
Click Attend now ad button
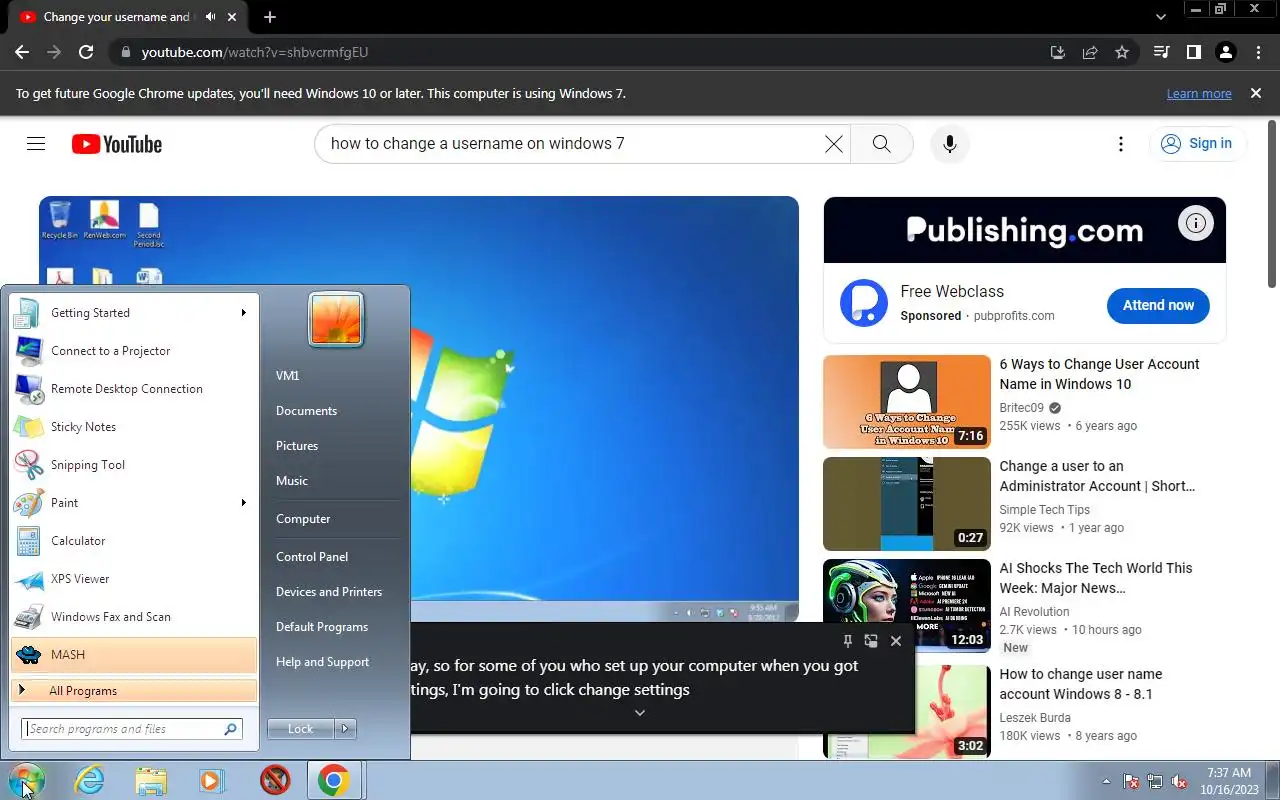tap(1158, 305)
